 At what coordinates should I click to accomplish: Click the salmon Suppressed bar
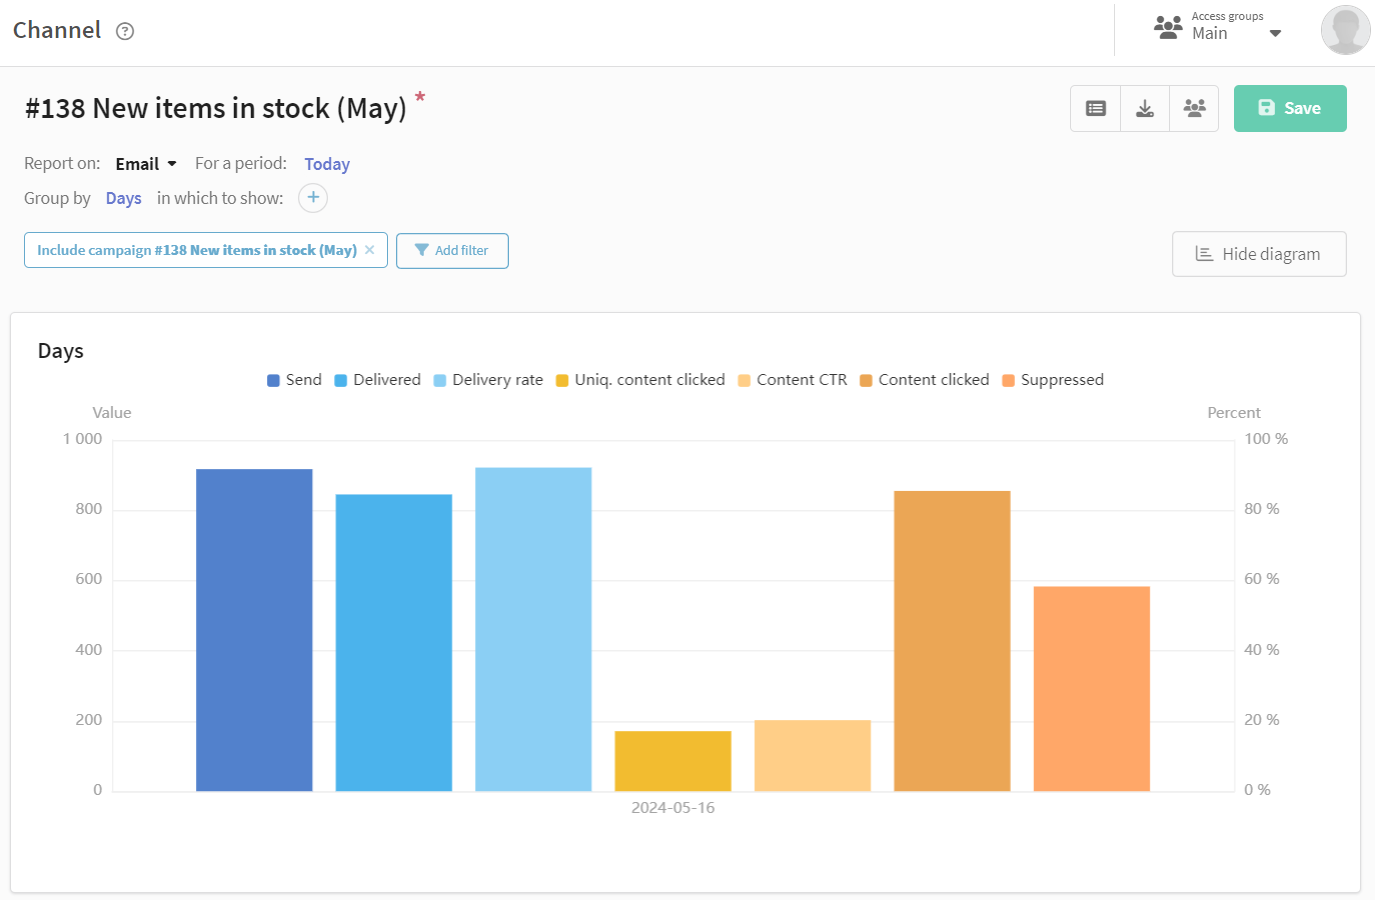[x=1092, y=689]
